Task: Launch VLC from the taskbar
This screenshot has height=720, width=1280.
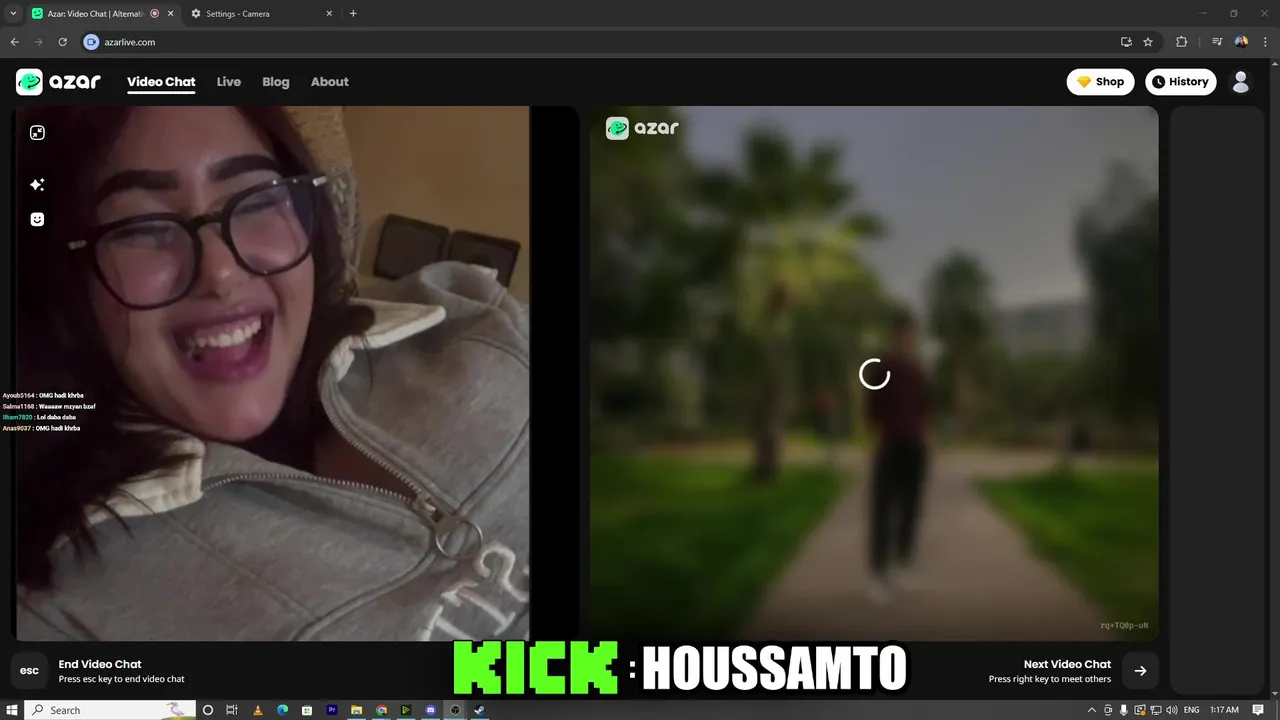Action: (257, 710)
